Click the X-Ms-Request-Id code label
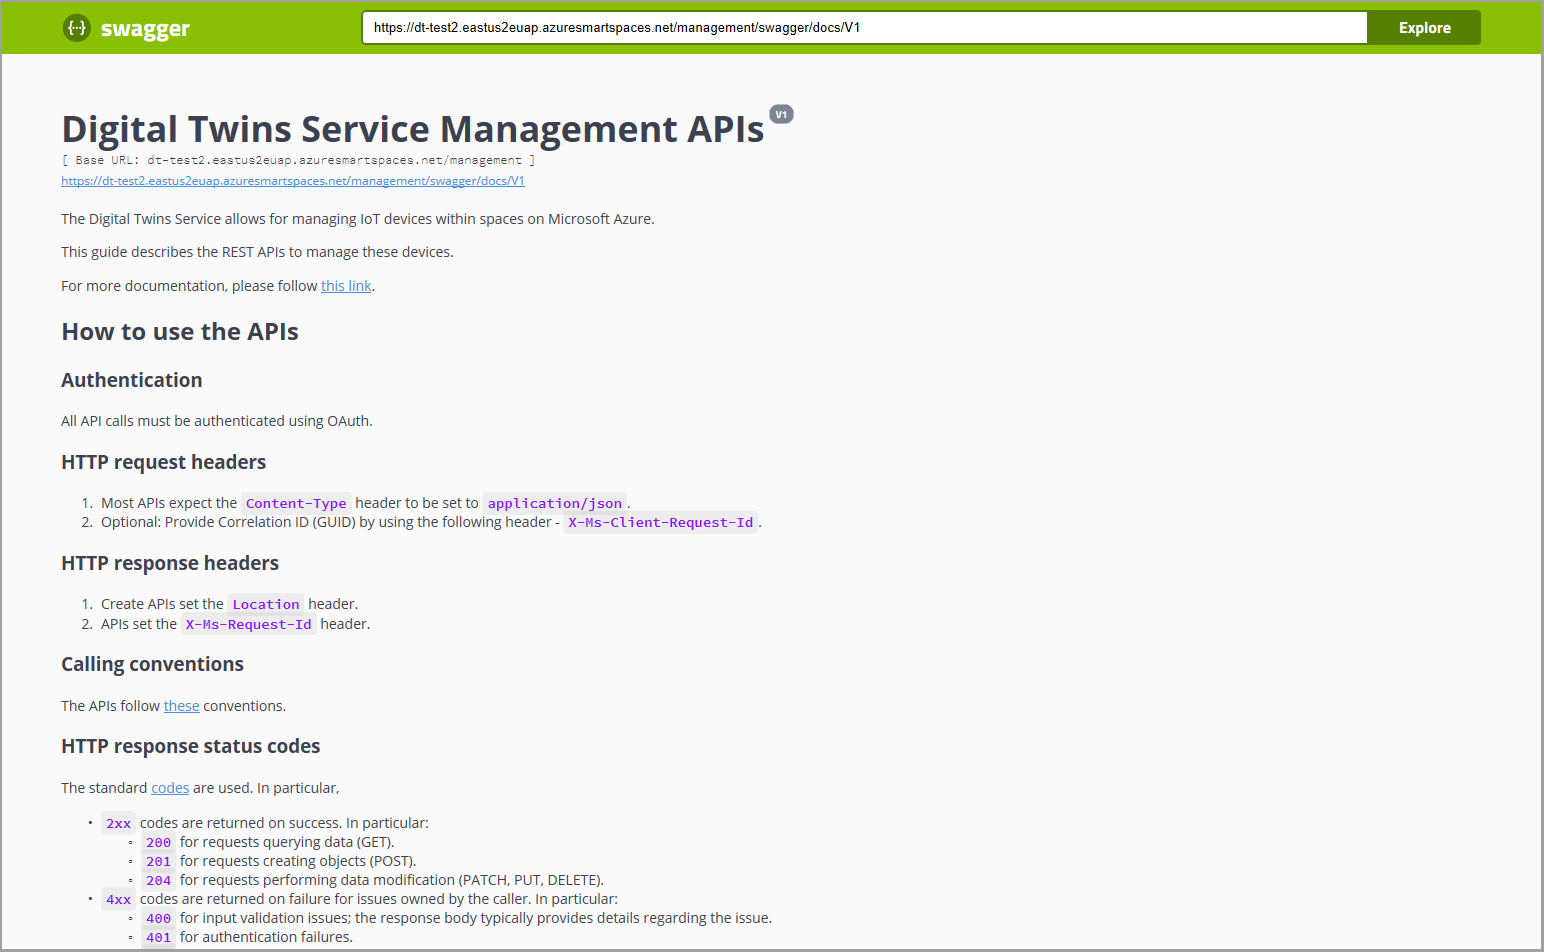The height and width of the screenshot is (952, 1544). pos(249,624)
